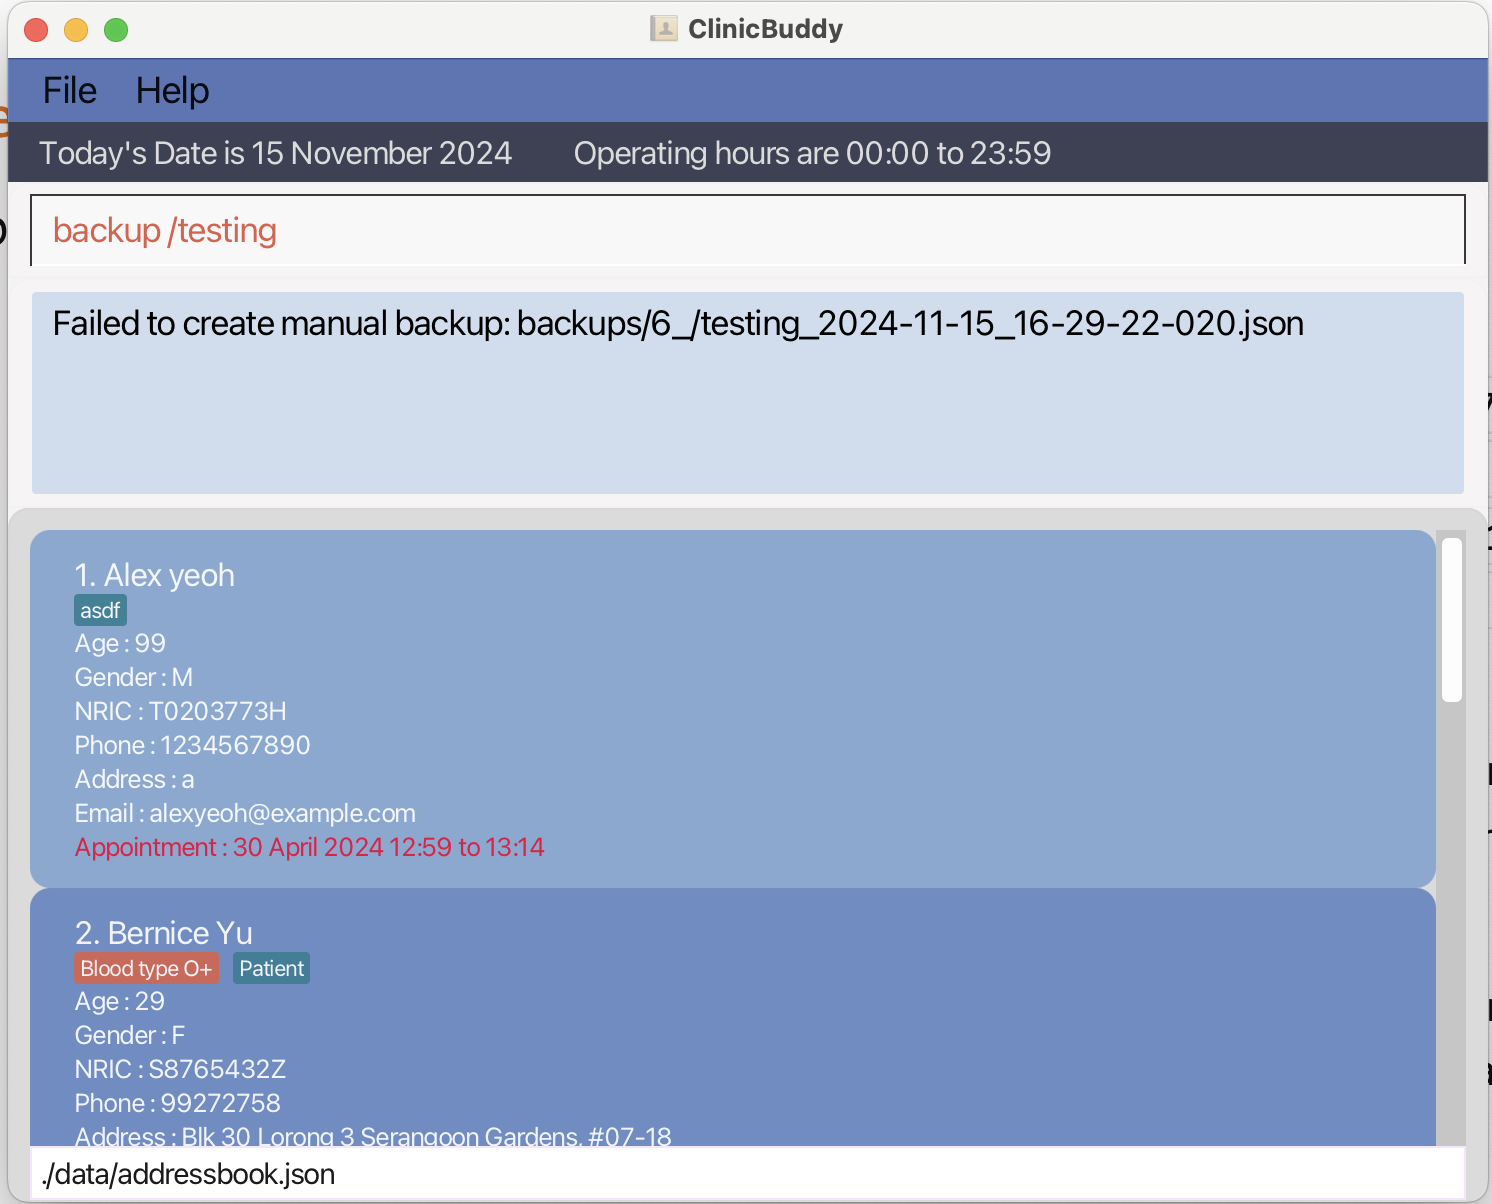Click 'Gender : F' text
Screen dimensions: 1492x1204
[x=130, y=1035]
